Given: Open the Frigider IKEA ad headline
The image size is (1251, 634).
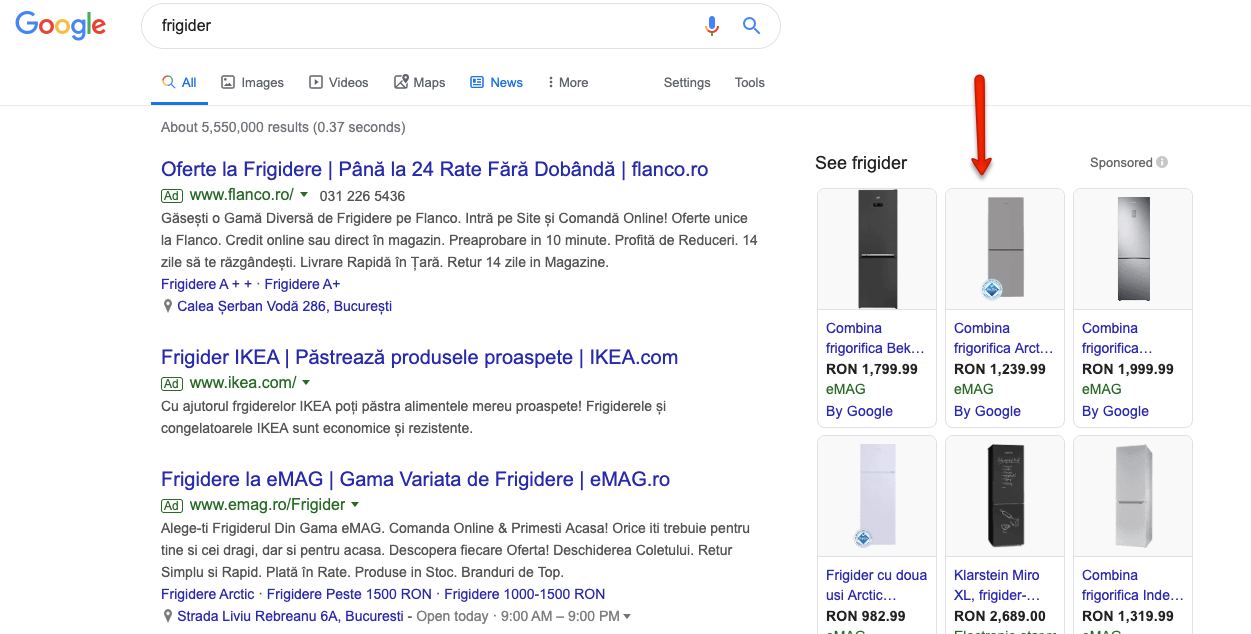Looking at the screenshot, I should click(x=419, y=357).
